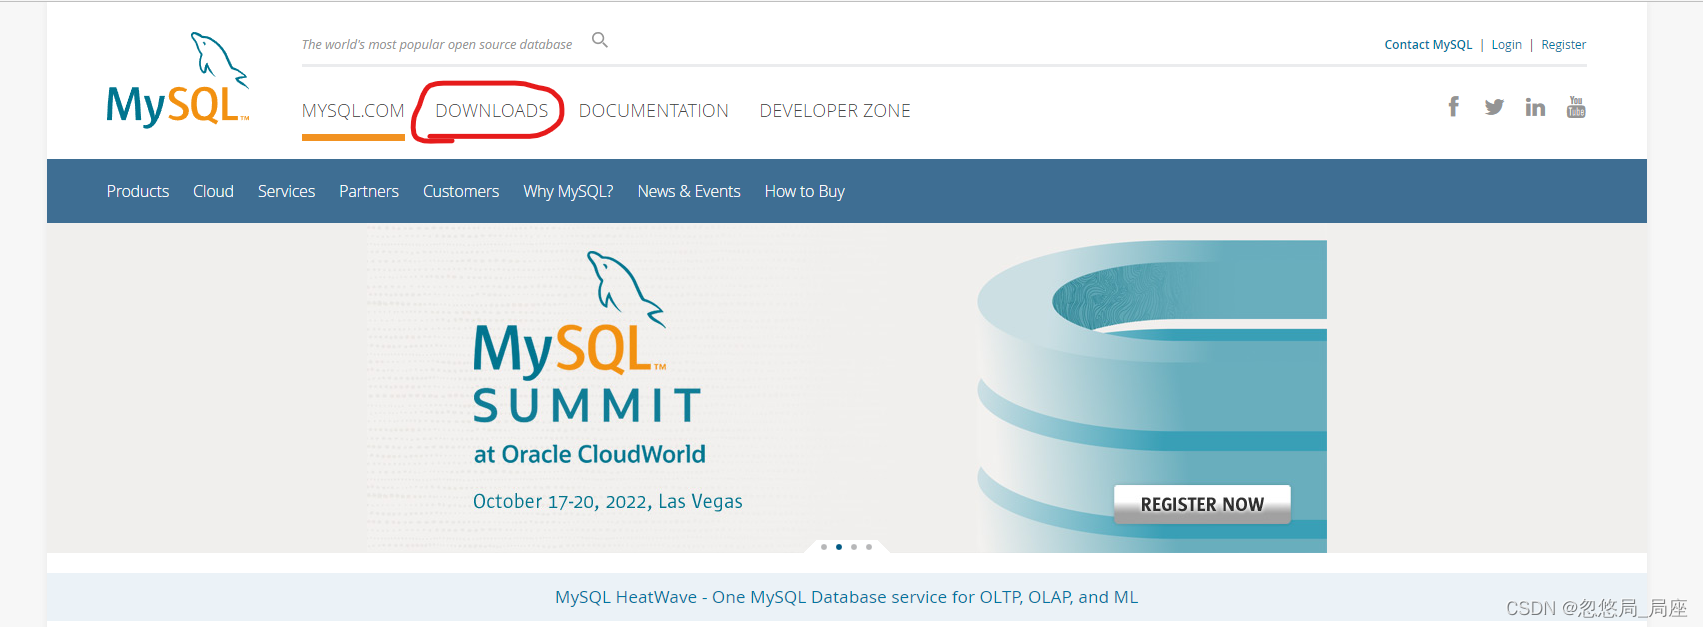Open the Services menu item
The height and width of the screenshot is (627, 1703).
(286, 191)
